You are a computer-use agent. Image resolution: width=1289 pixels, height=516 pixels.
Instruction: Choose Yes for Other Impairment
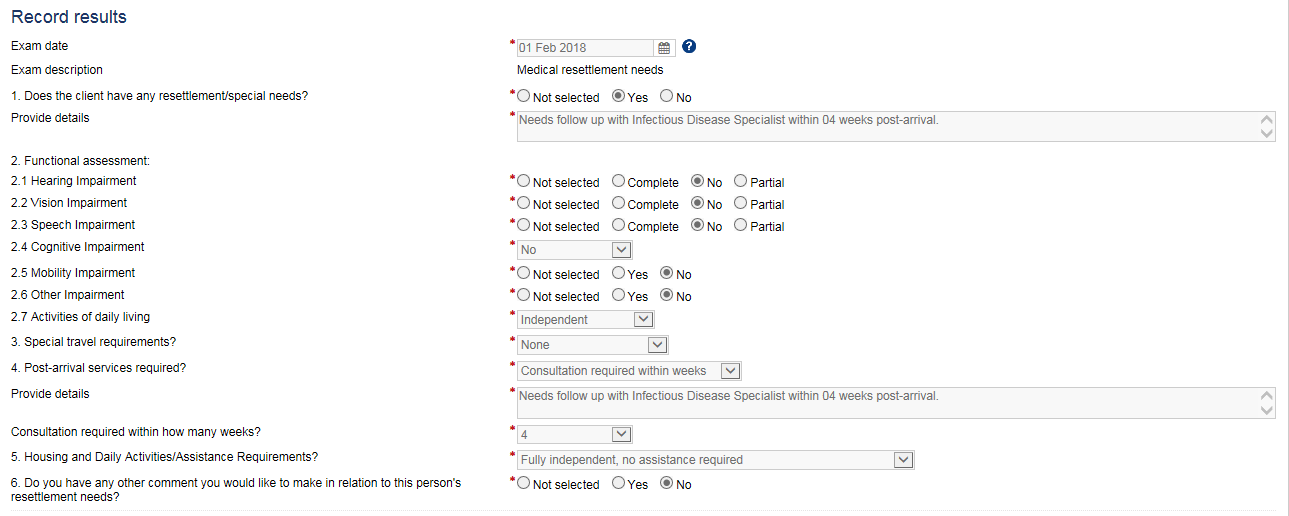619,296
